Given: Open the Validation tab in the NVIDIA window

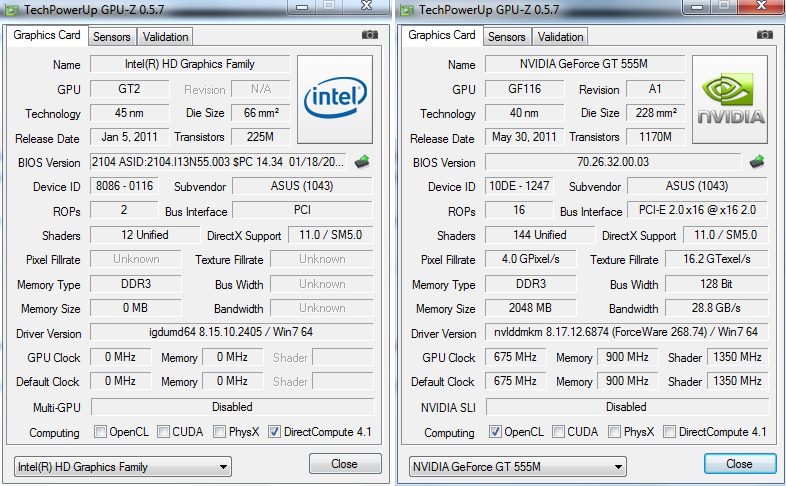Looking at the screenshot, I should coord(560,37).
